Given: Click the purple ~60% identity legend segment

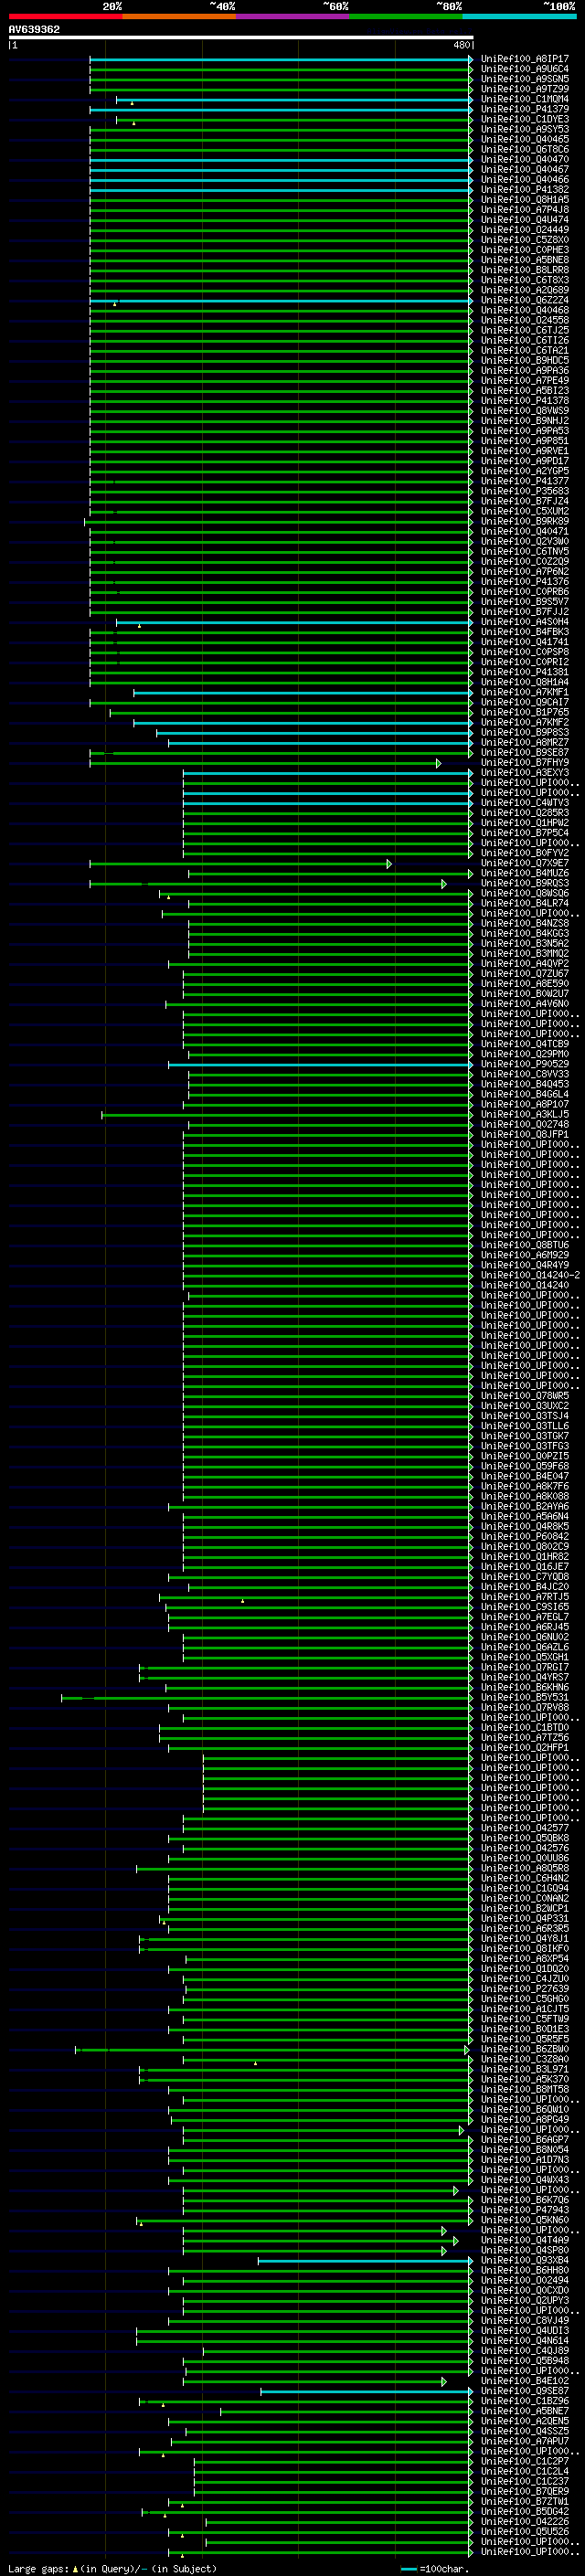Looking at the screenshot, I should point(293,16).
